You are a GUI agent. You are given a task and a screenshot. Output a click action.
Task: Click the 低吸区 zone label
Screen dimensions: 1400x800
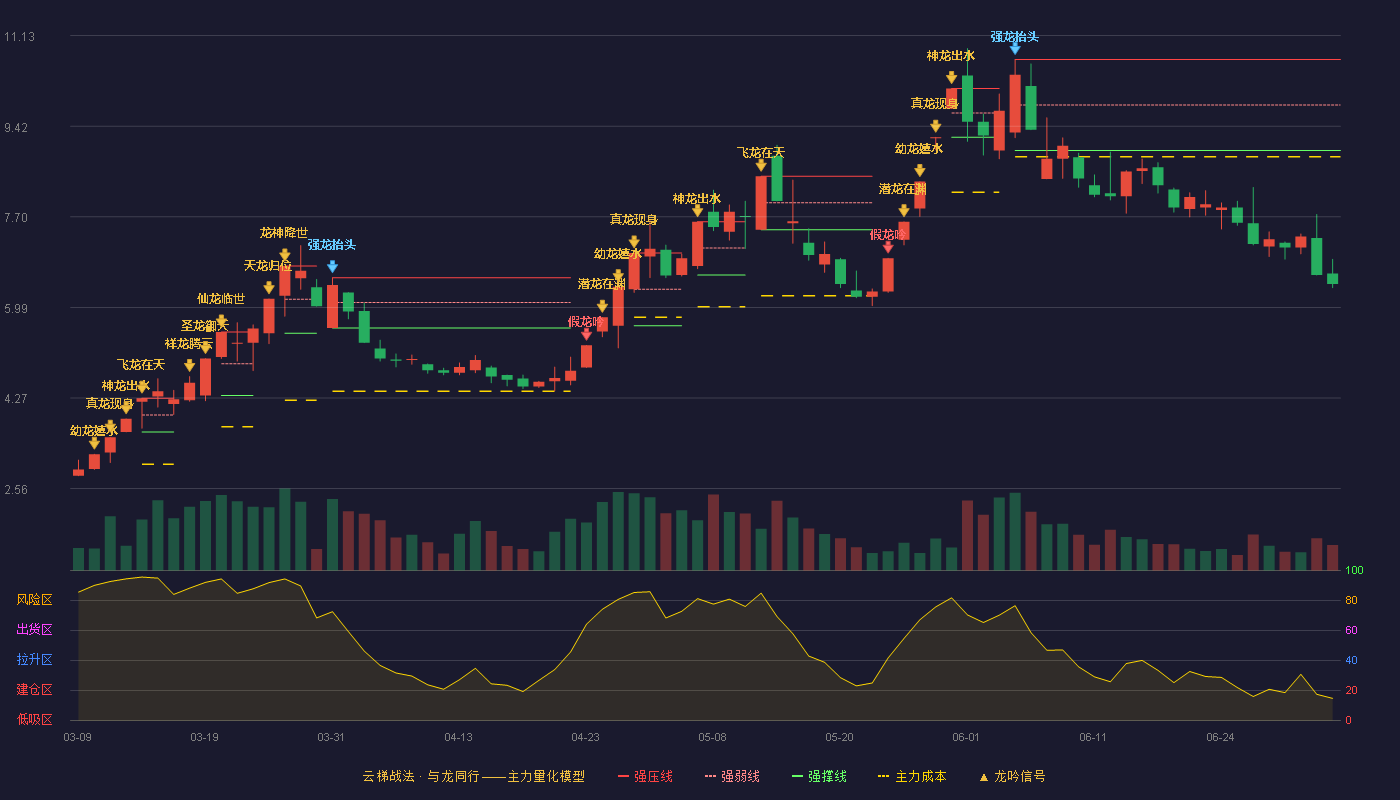tap(34, 719)
